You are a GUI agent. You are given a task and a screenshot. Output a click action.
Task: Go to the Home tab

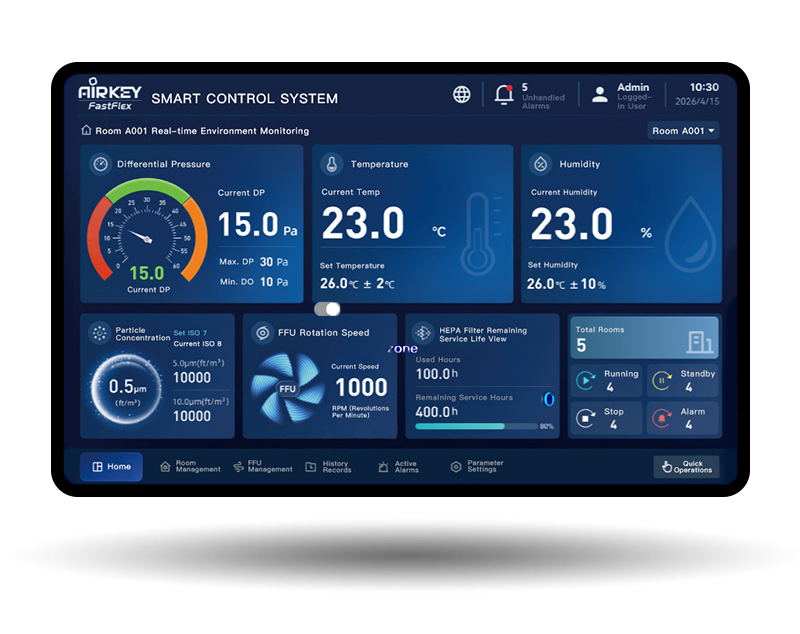click(x=111, y=467)
